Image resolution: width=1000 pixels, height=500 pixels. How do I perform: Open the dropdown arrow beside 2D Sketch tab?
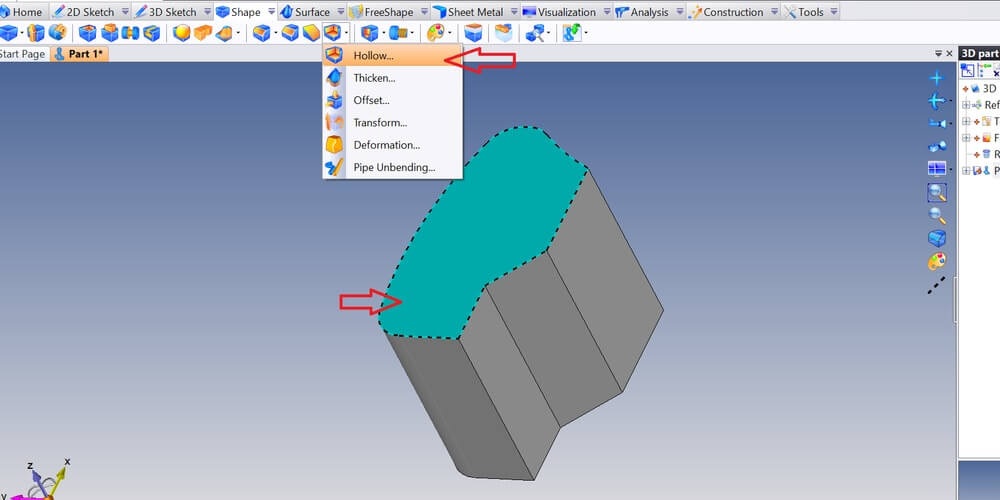coord(125,12)
